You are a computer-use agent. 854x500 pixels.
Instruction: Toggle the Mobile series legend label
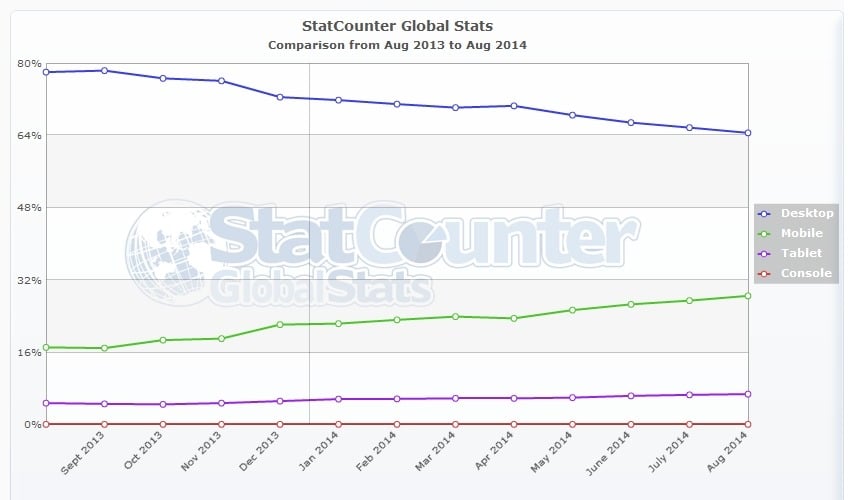802,233
